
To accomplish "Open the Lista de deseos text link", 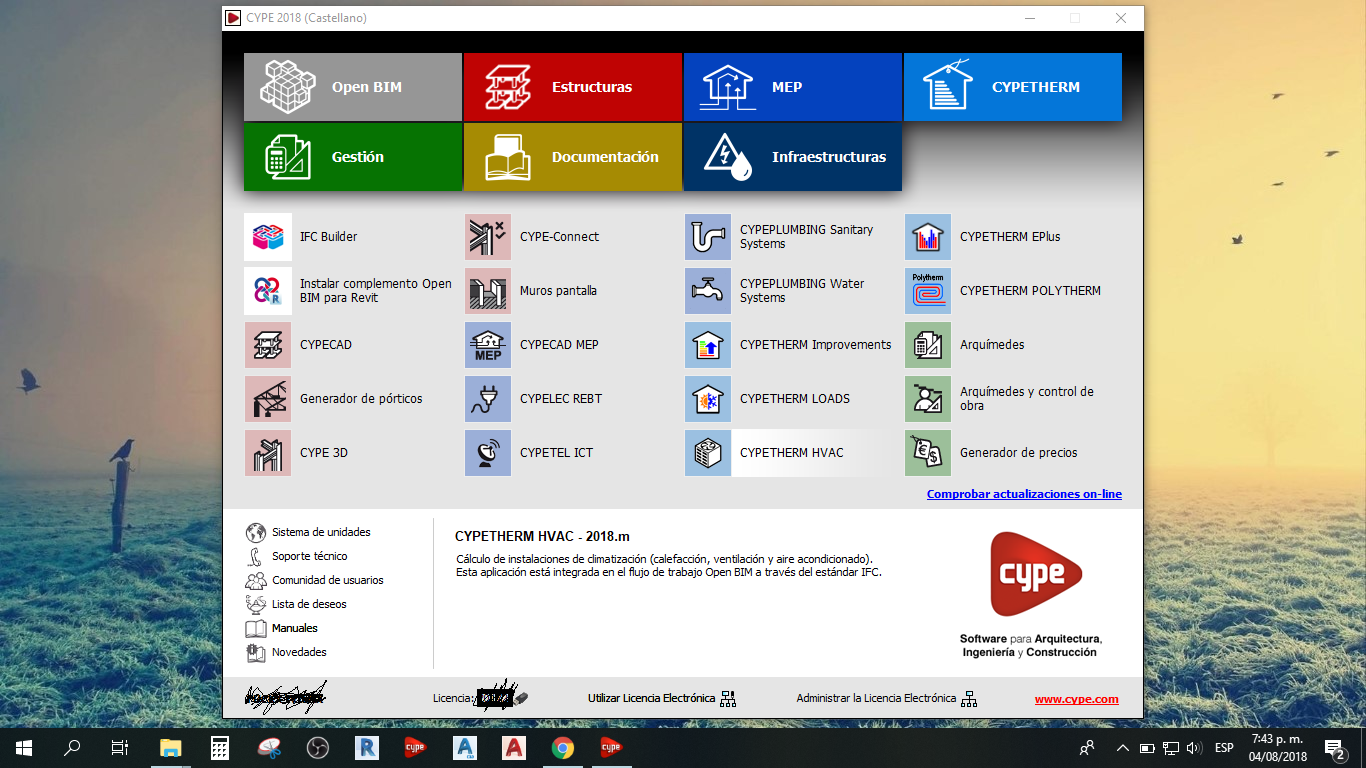I will 309,604.
